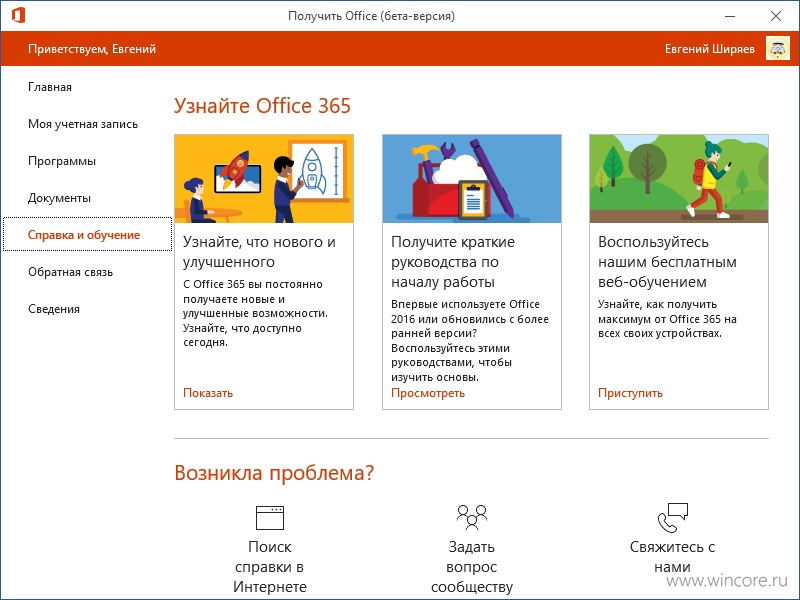800x600 pixels.
Task: Click the Показать link
Action: [208, 393]
